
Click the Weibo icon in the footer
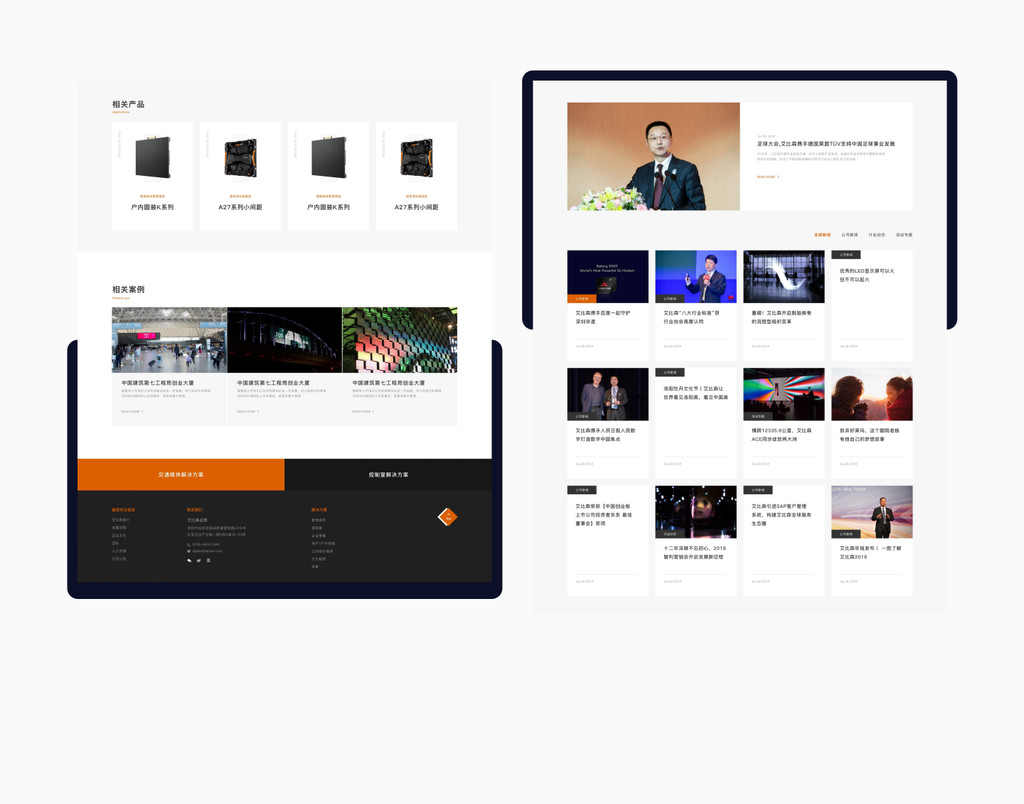199,561
